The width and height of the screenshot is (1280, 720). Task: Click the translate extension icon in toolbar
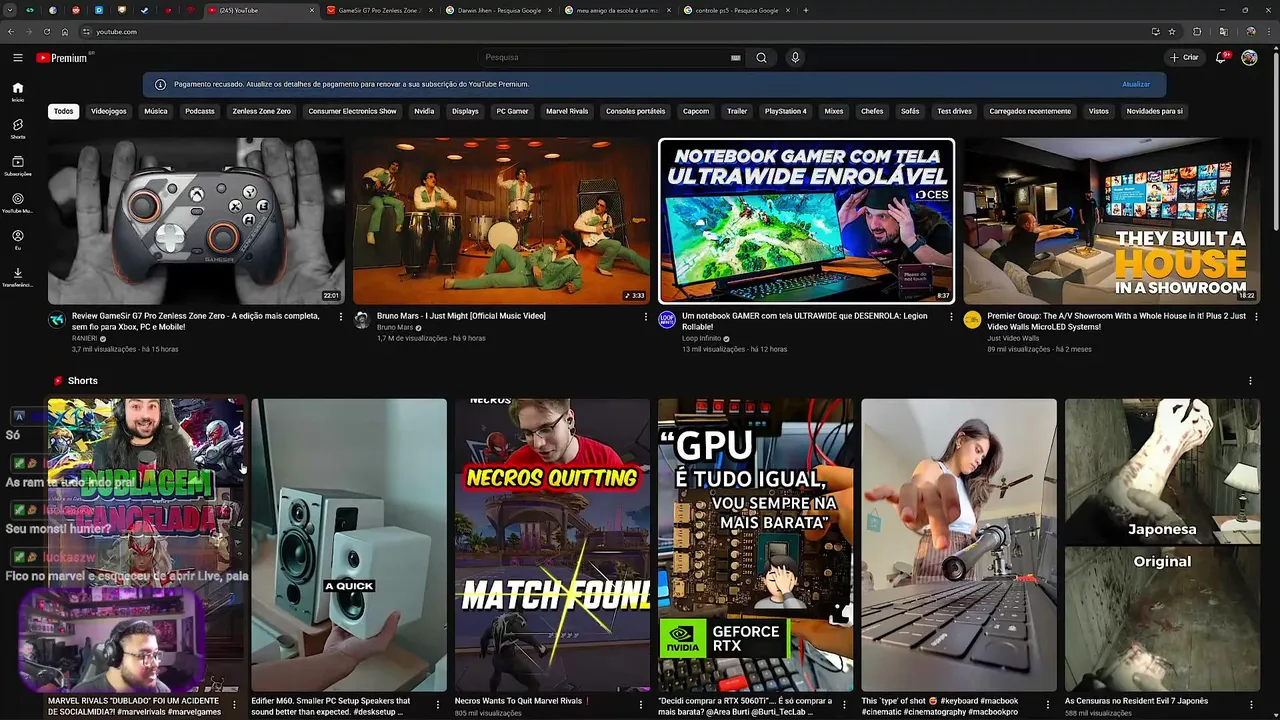1223,32
